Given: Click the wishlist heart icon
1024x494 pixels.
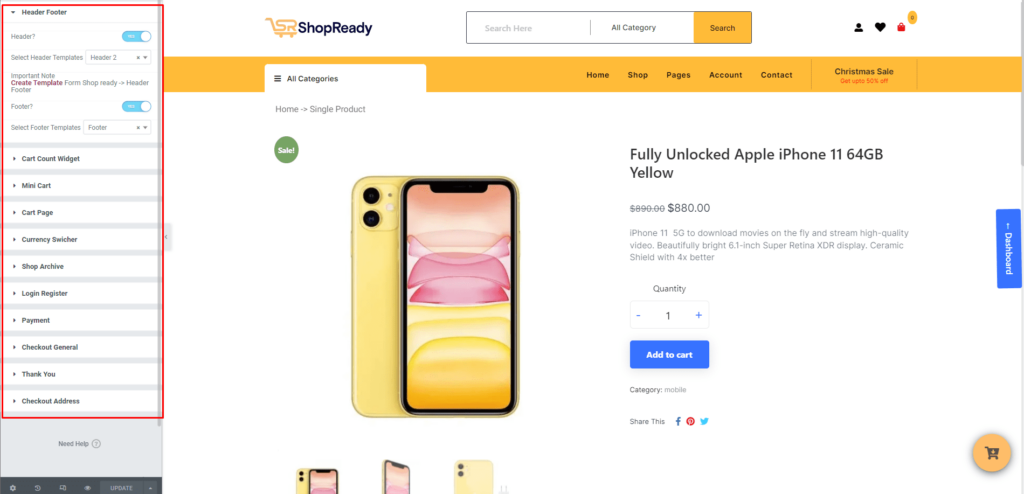Looking at the screenshot, I should pos(880,27).
